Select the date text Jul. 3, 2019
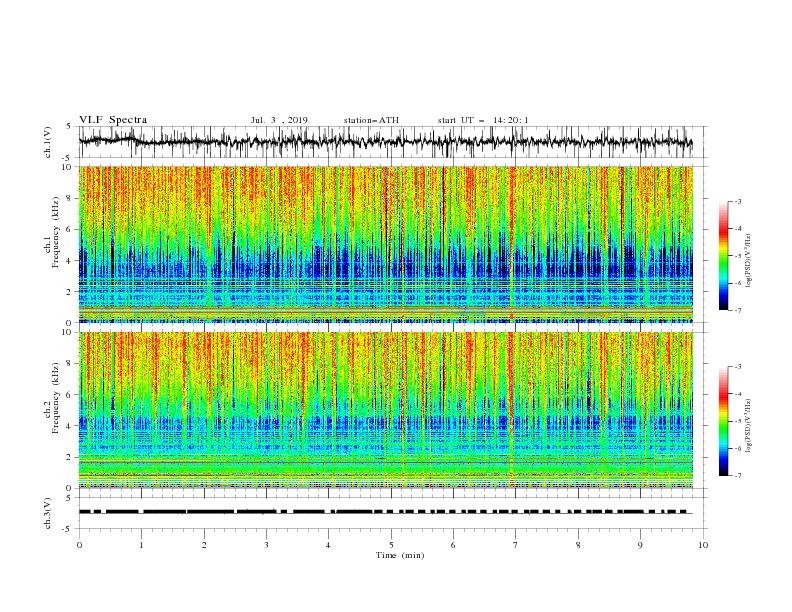Viewport: 792px width, 612px height. coord(279,120)
